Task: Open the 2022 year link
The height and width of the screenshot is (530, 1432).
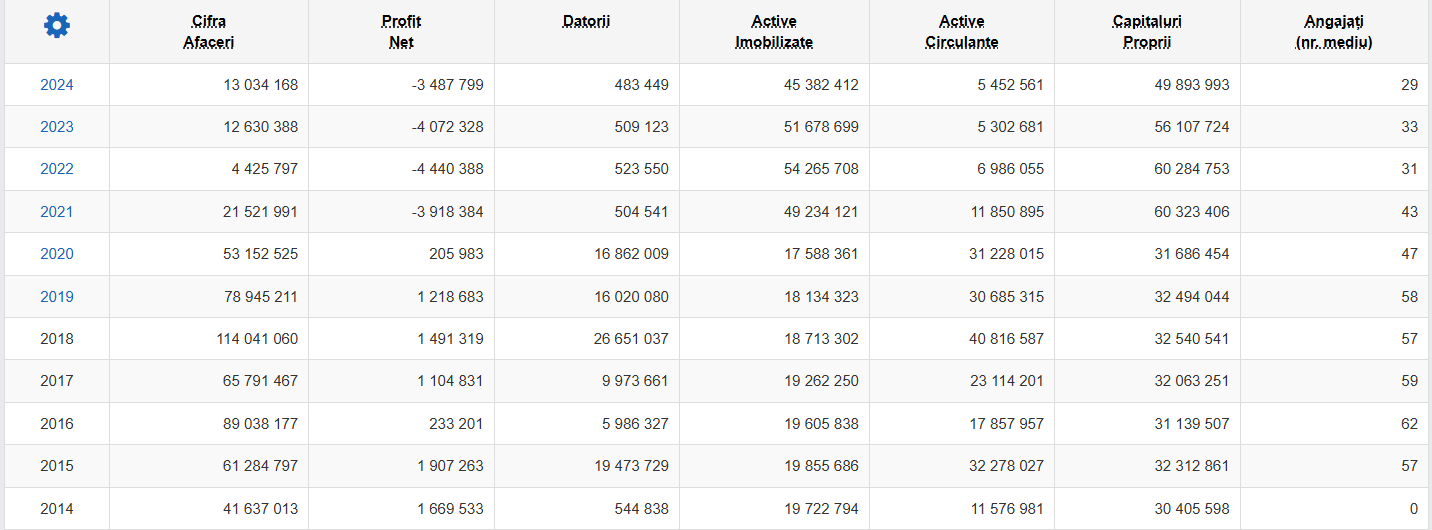Action: pyautogui.click(x=57, y=169)
